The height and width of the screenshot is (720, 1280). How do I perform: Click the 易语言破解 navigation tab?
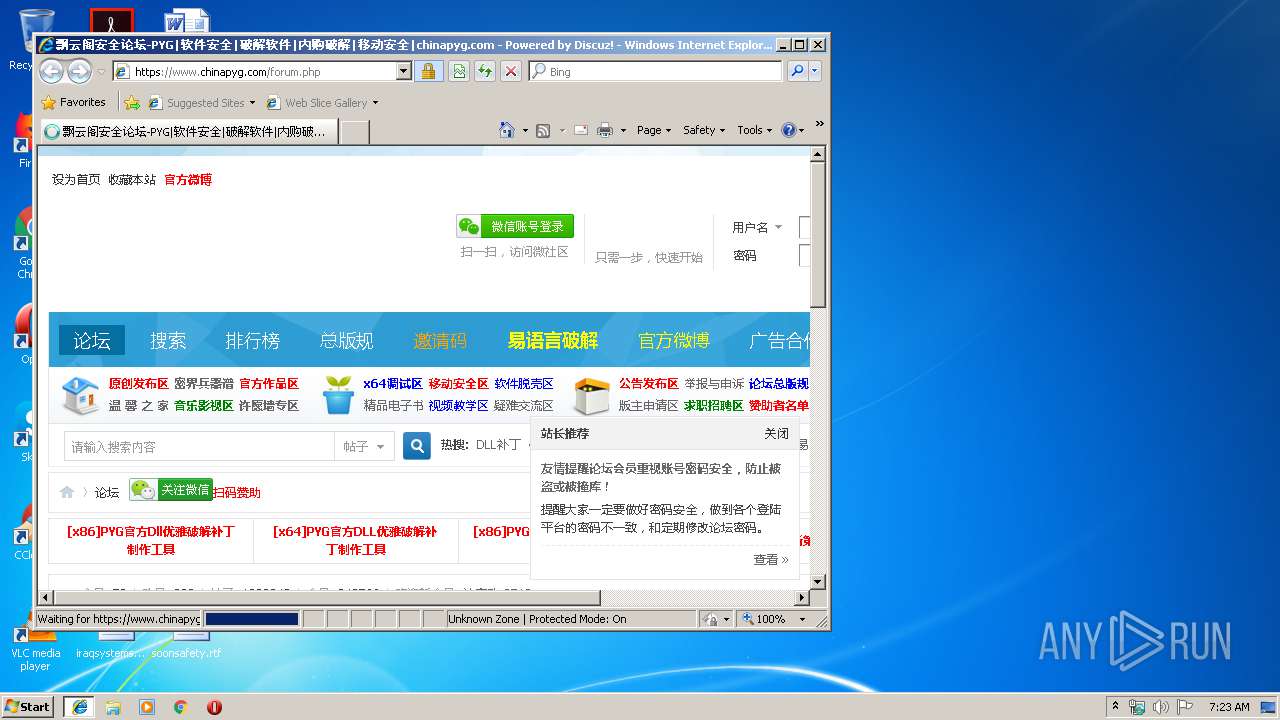[552, 340]
